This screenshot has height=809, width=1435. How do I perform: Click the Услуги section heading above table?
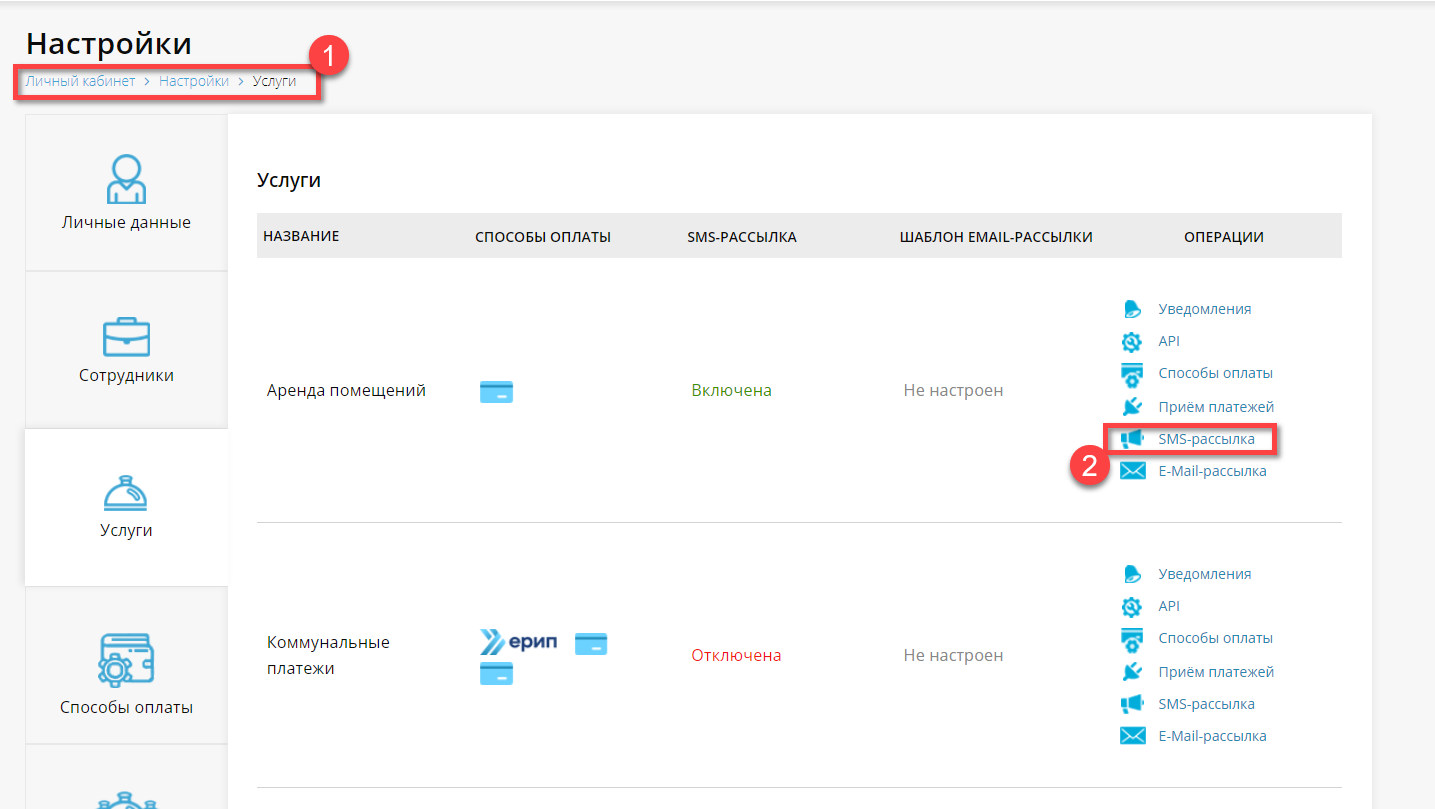(289, 181)
